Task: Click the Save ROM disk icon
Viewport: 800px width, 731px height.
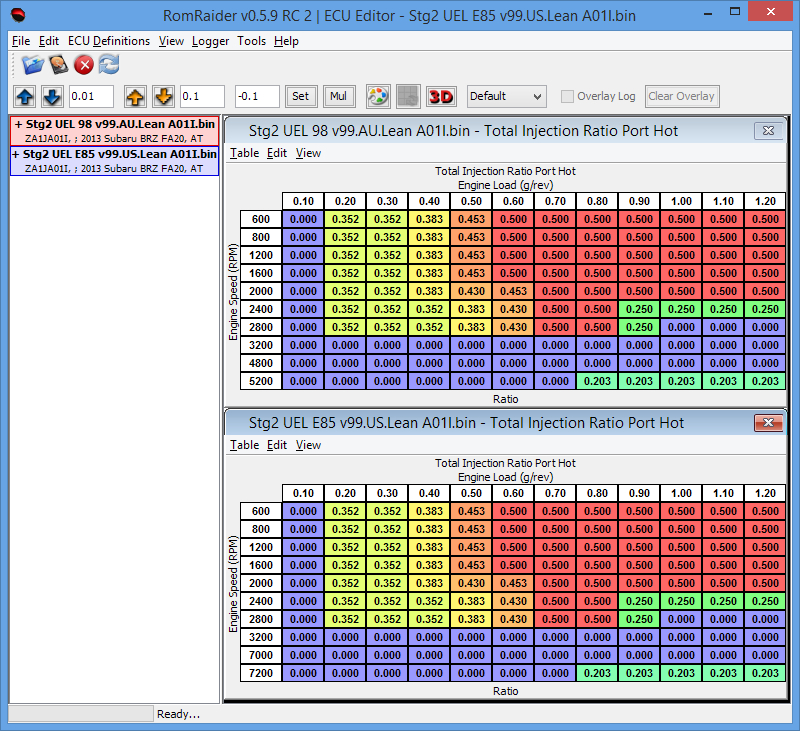Action: tap(59, 65)
